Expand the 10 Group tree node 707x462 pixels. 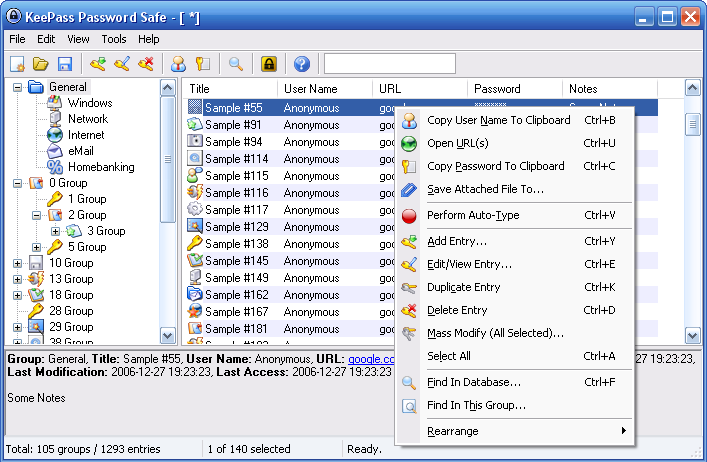tap(18, 263)
